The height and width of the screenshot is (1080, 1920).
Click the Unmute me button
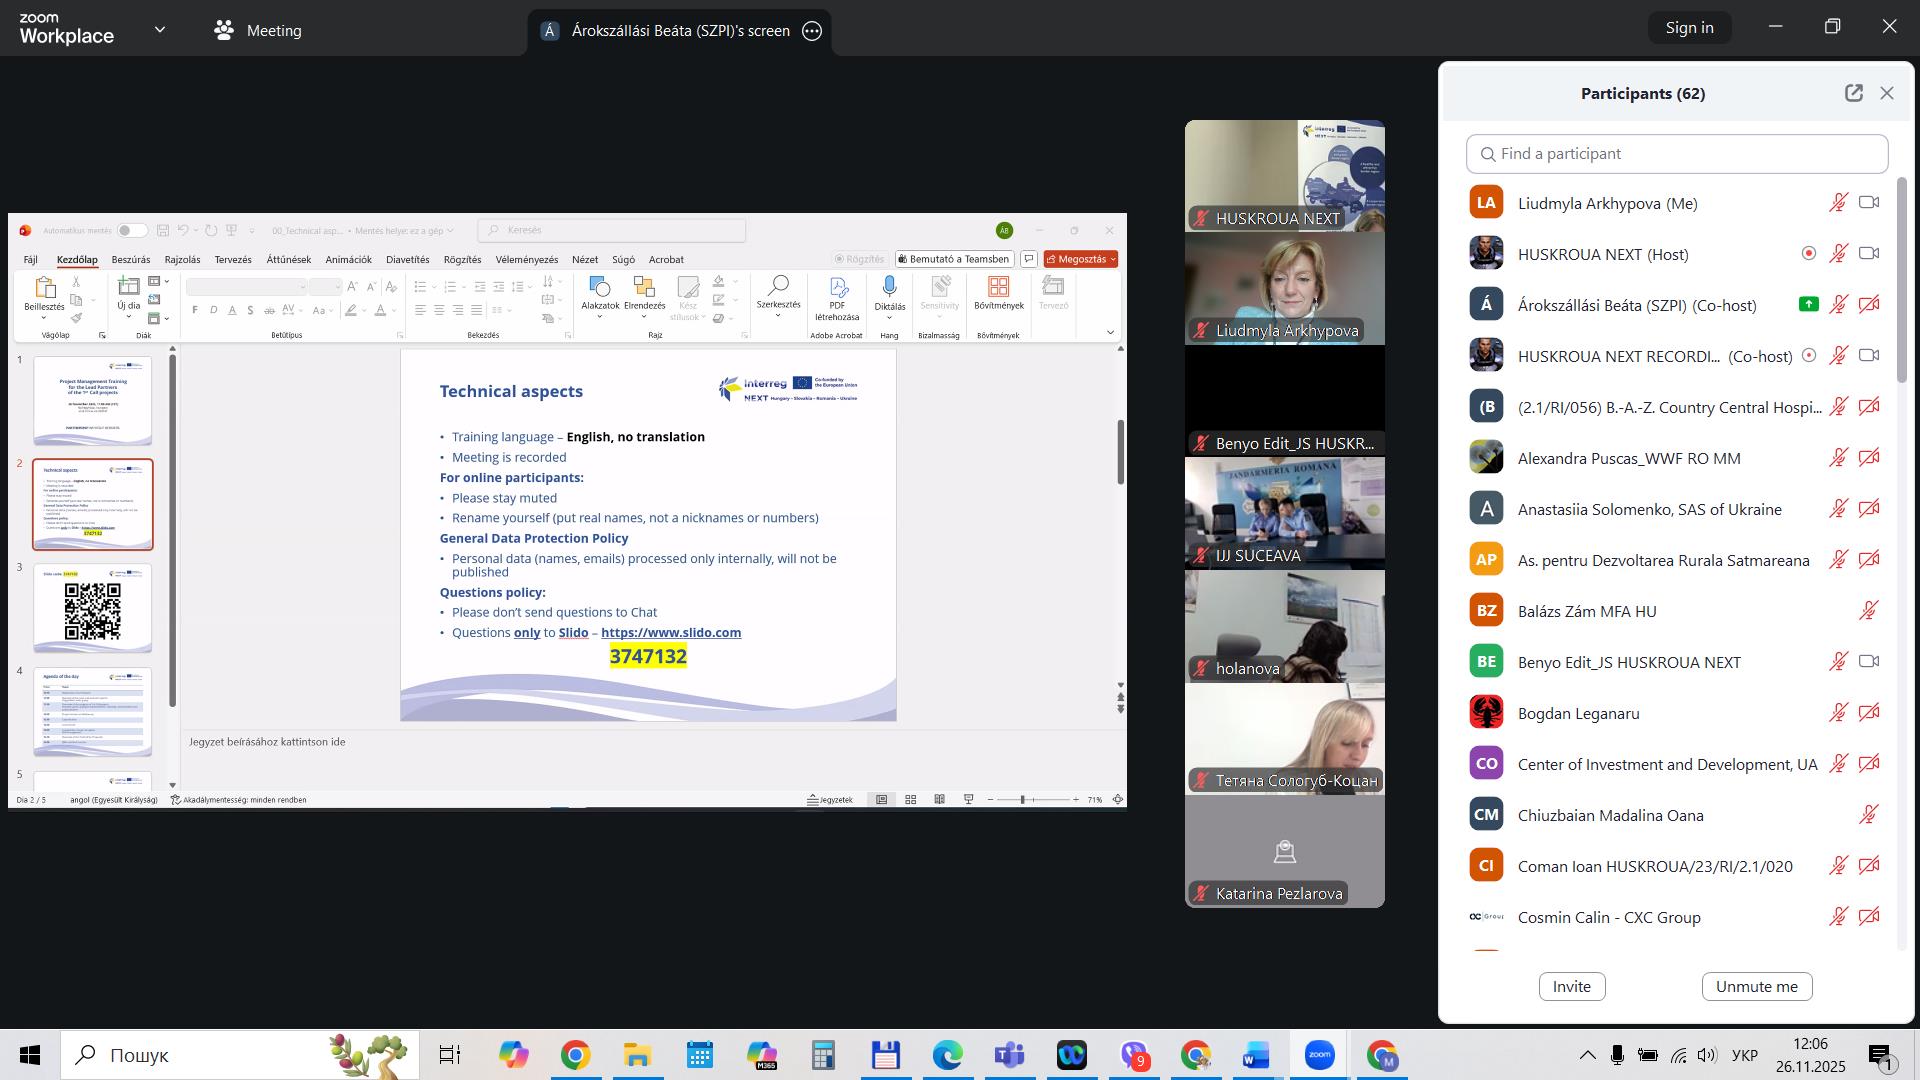tap(1756, 986)
